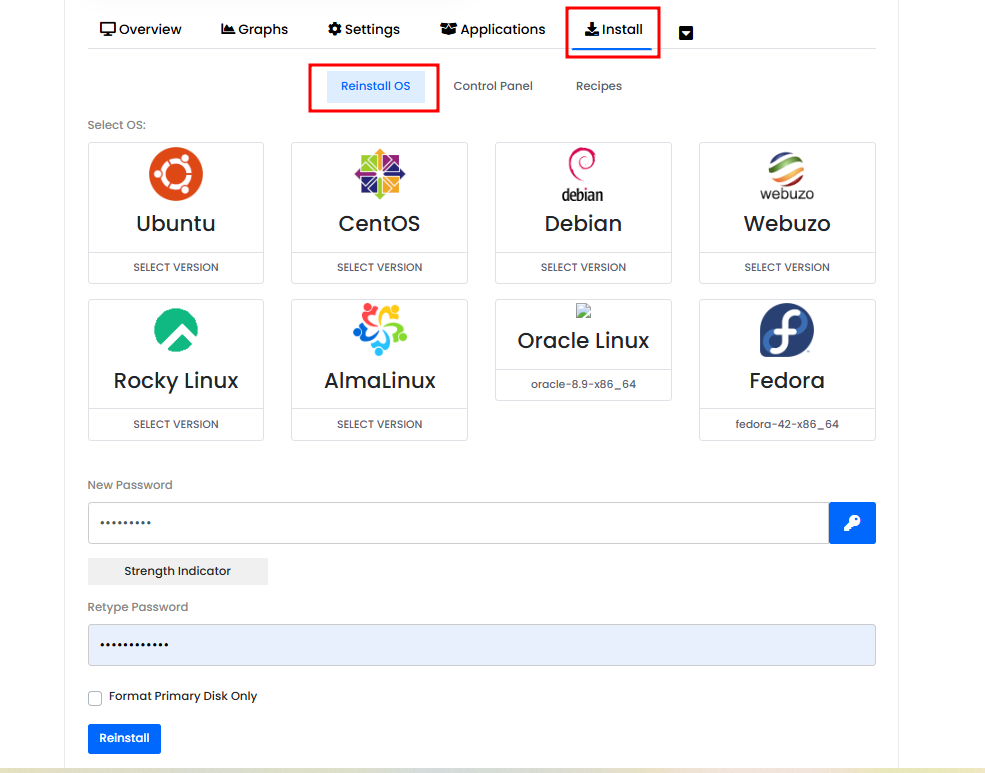Click the Strength Indicator bar

(177, 571)
